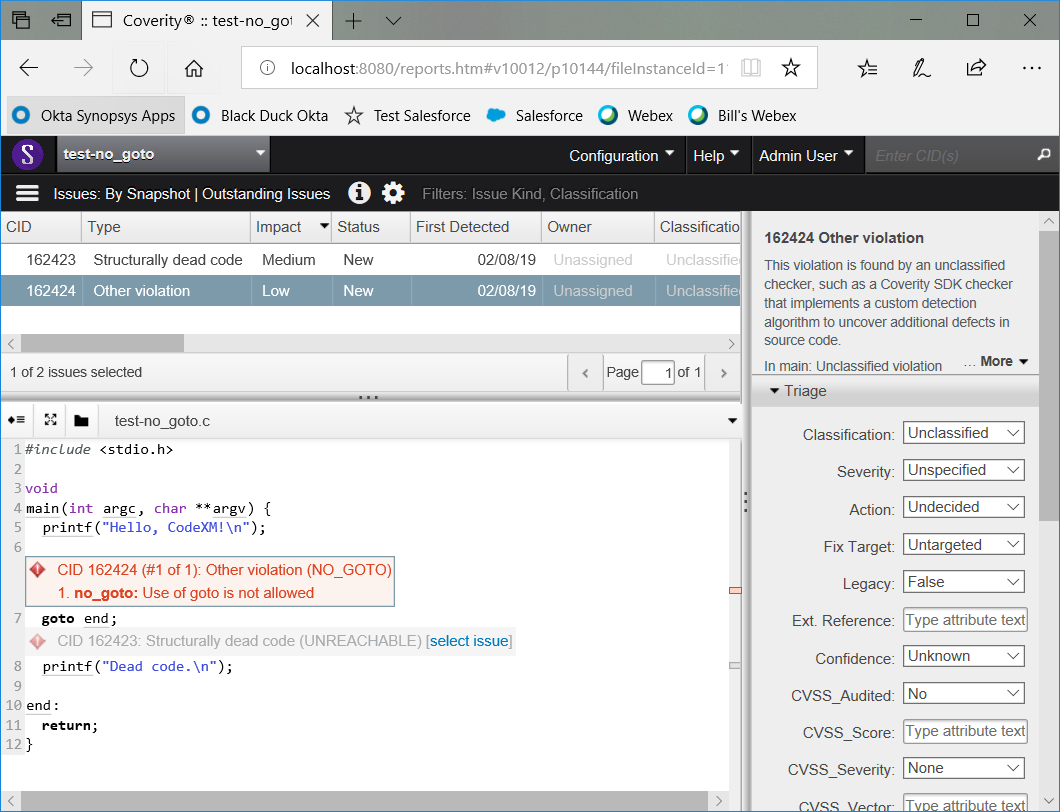Image resolution: width=1060 pixels, height=812 pixels.
Task: Open Bill's Webex bookmark
Action: (742, 116)
